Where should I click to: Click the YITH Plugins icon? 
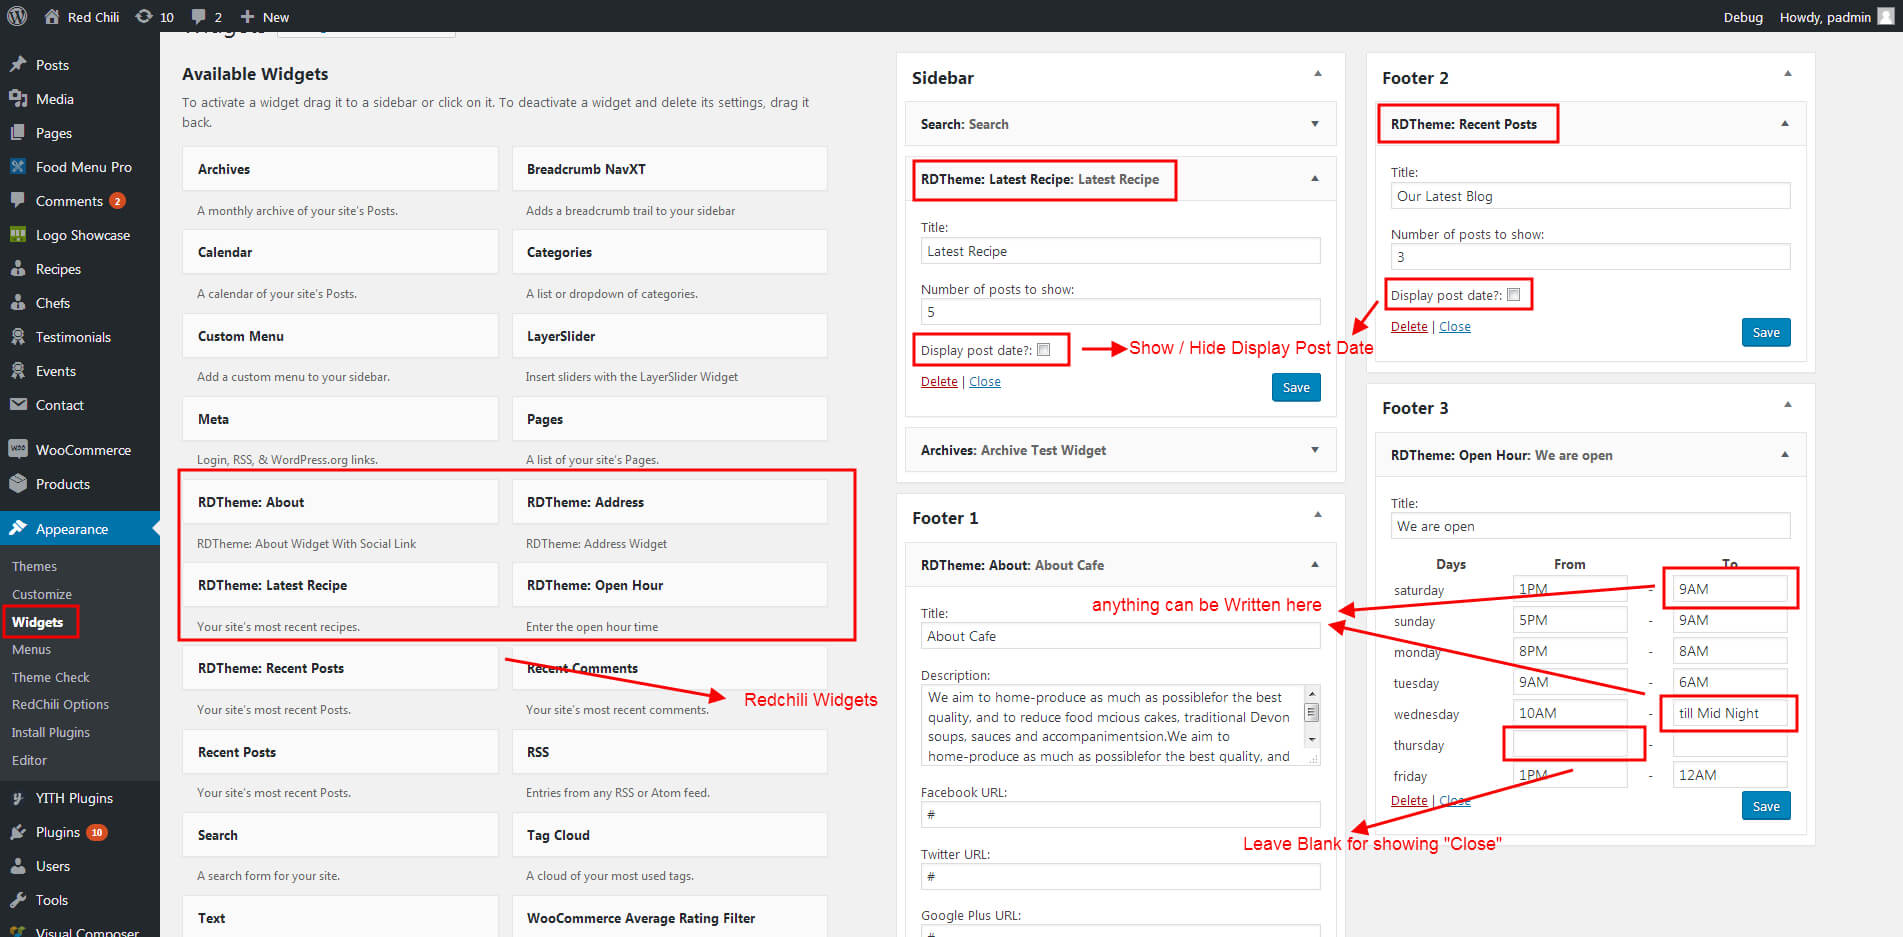(18, 798)
